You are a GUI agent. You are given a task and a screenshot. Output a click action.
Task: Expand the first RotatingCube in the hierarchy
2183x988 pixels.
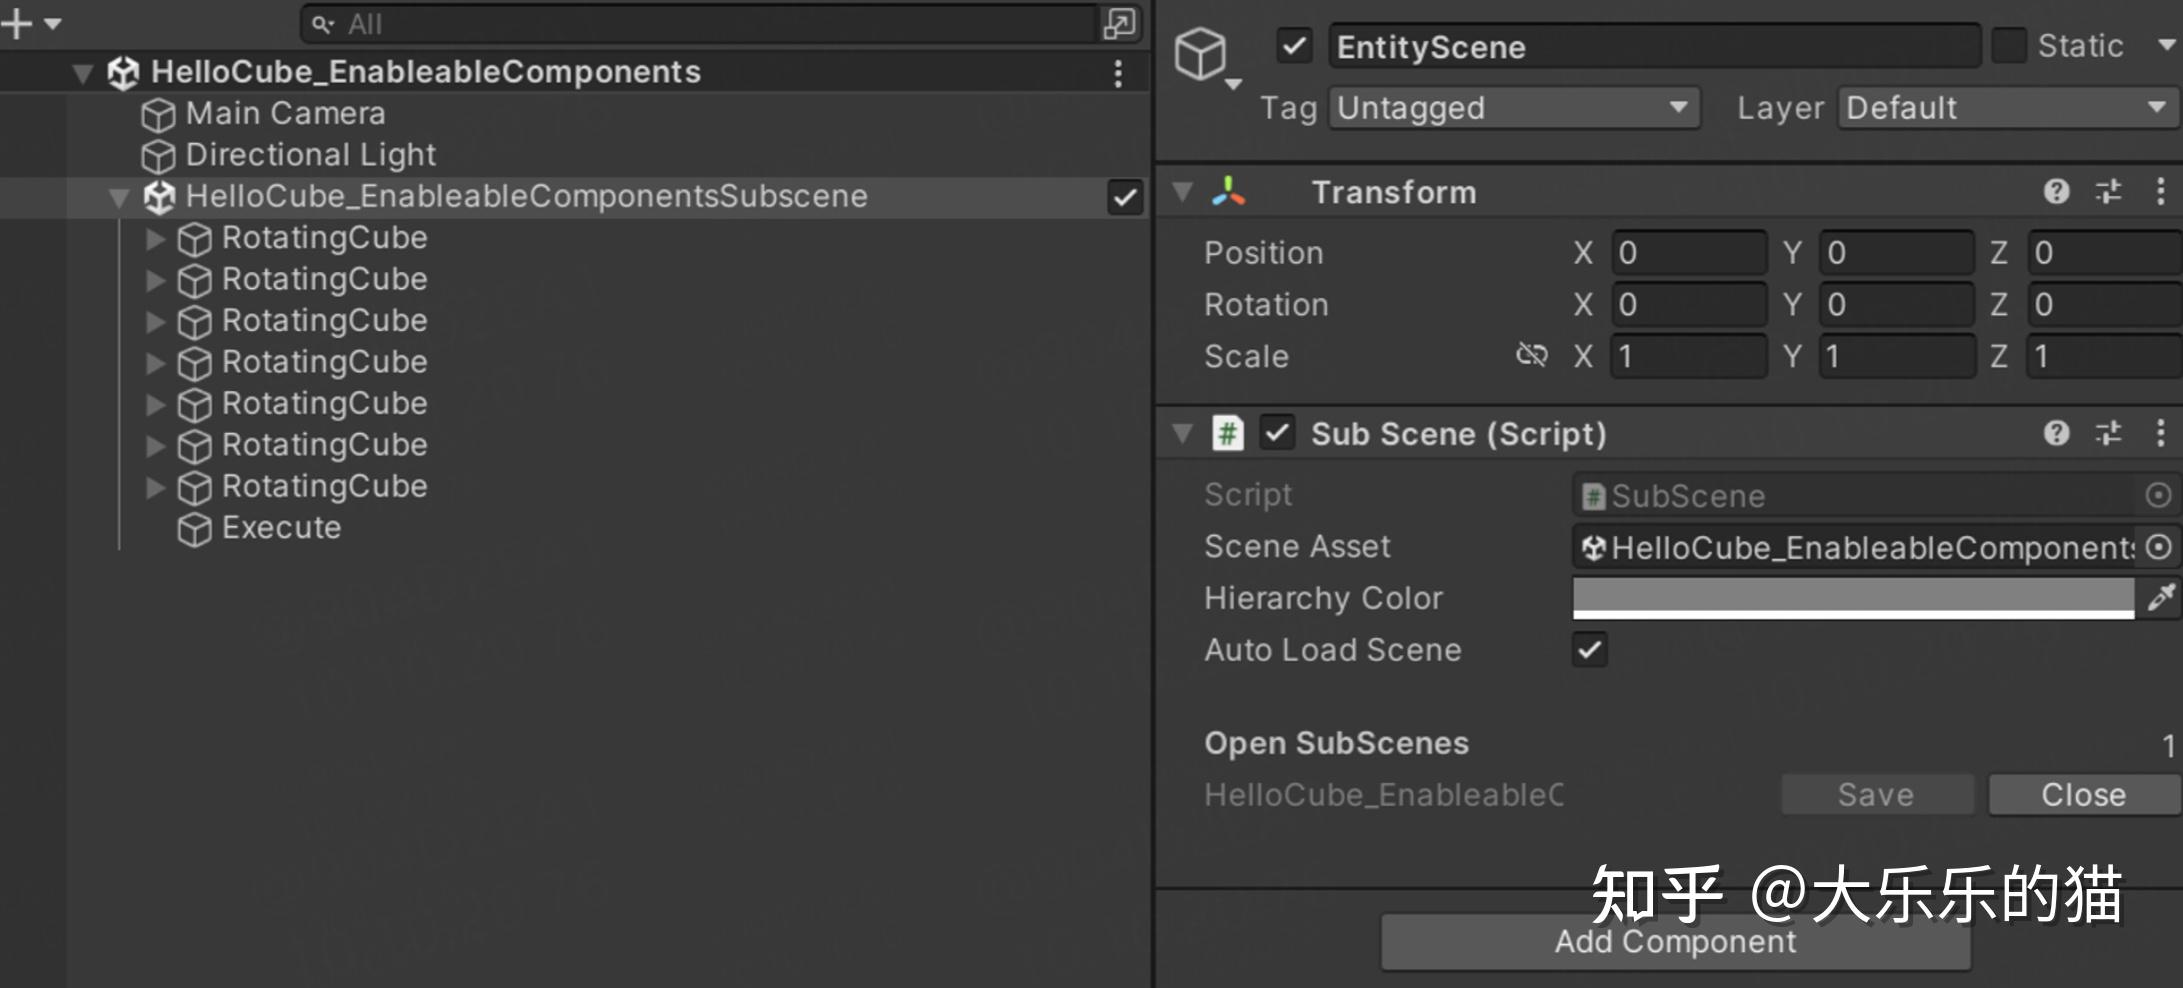pos(156,238)
